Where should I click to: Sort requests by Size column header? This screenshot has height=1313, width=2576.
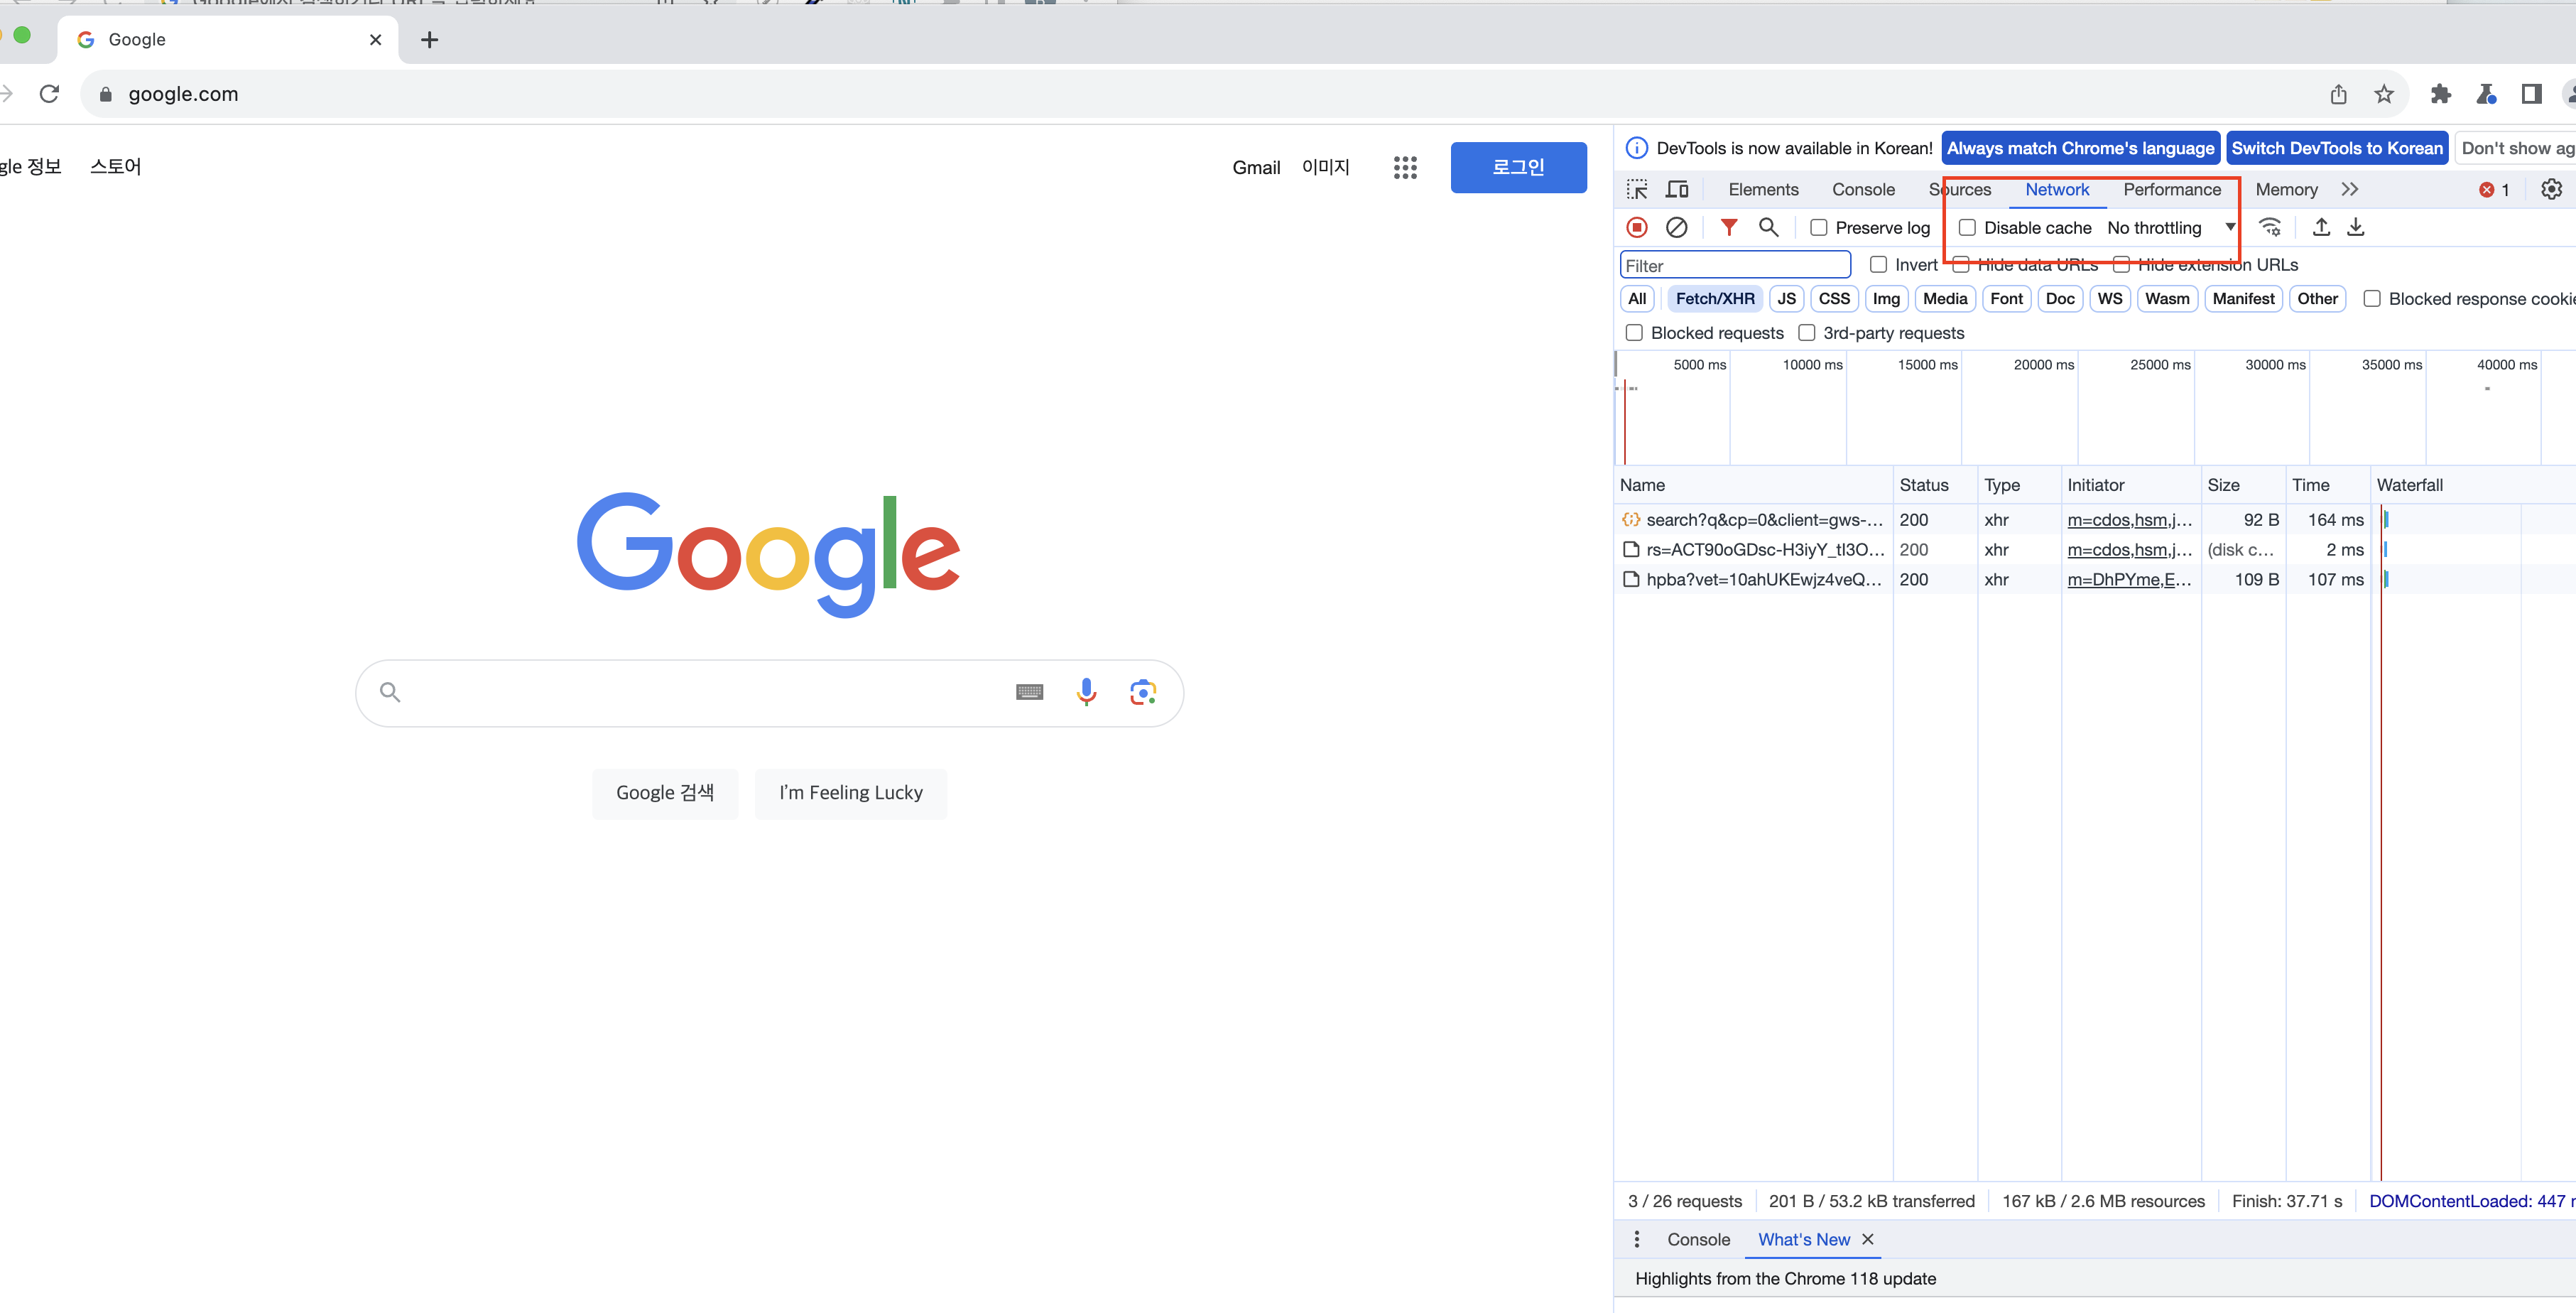(2243, 485)
